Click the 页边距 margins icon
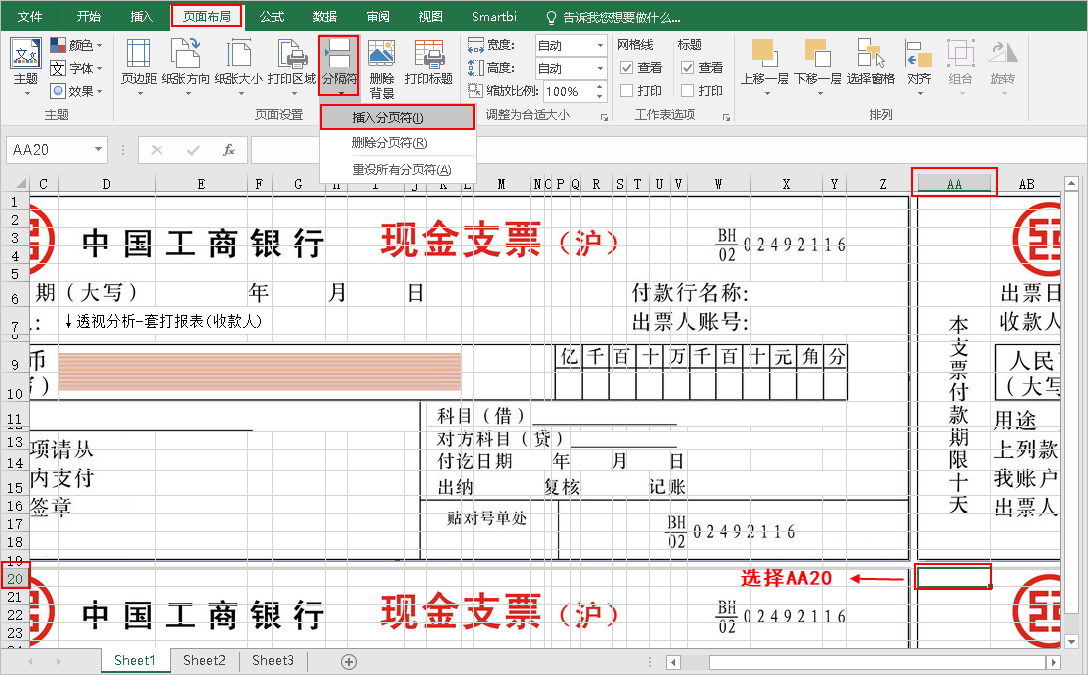 click(x=139, y=53)
